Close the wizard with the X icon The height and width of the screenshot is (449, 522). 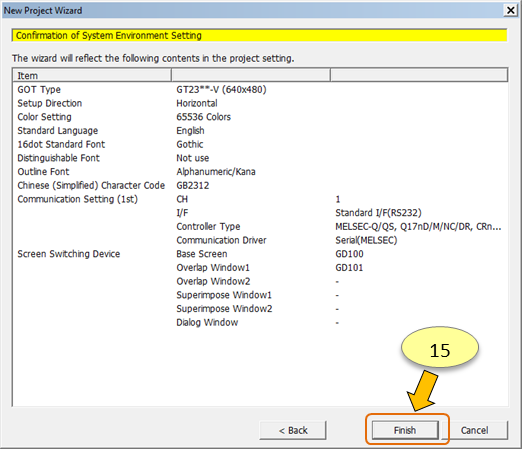click(x=510, y=10)
